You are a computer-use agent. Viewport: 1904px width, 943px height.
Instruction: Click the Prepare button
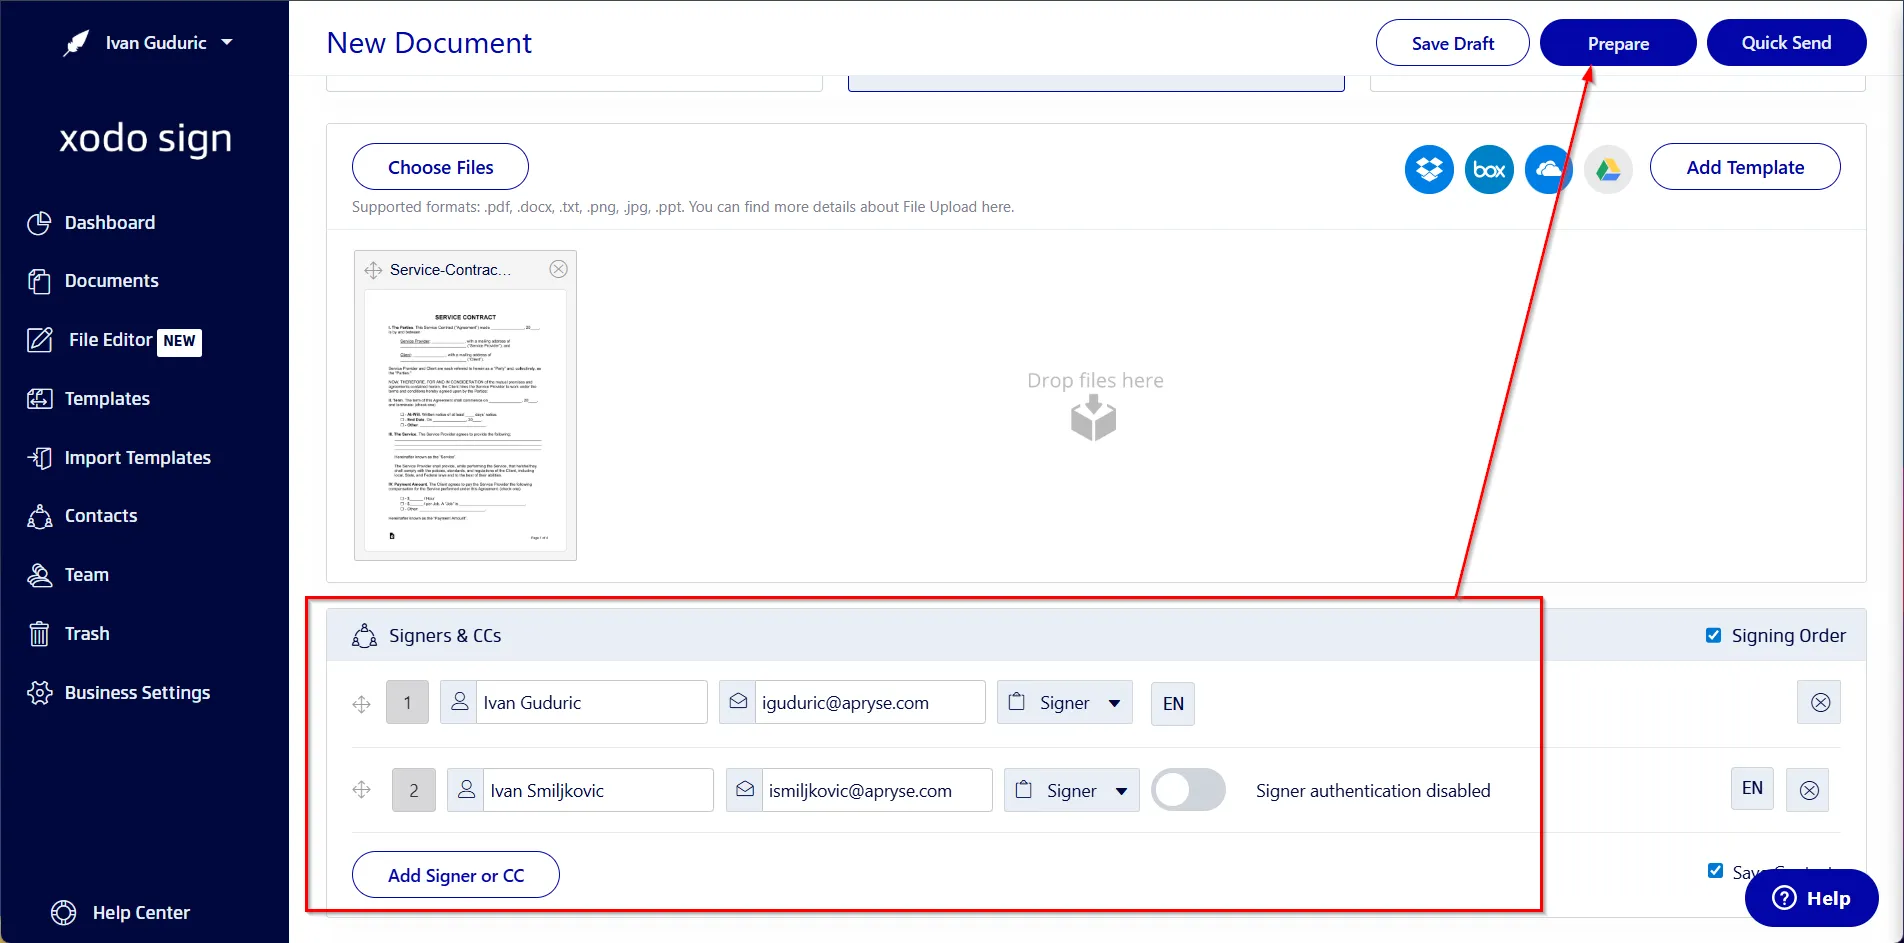(1617, 43)
